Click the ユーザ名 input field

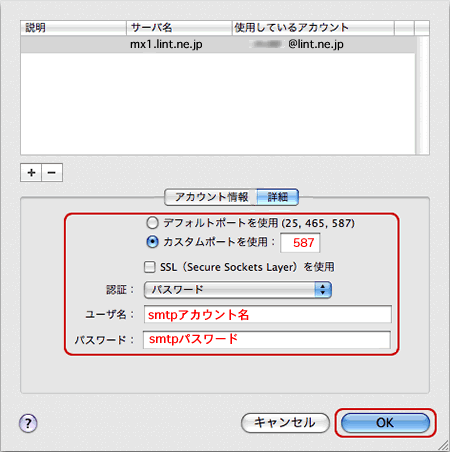point(268,314)
